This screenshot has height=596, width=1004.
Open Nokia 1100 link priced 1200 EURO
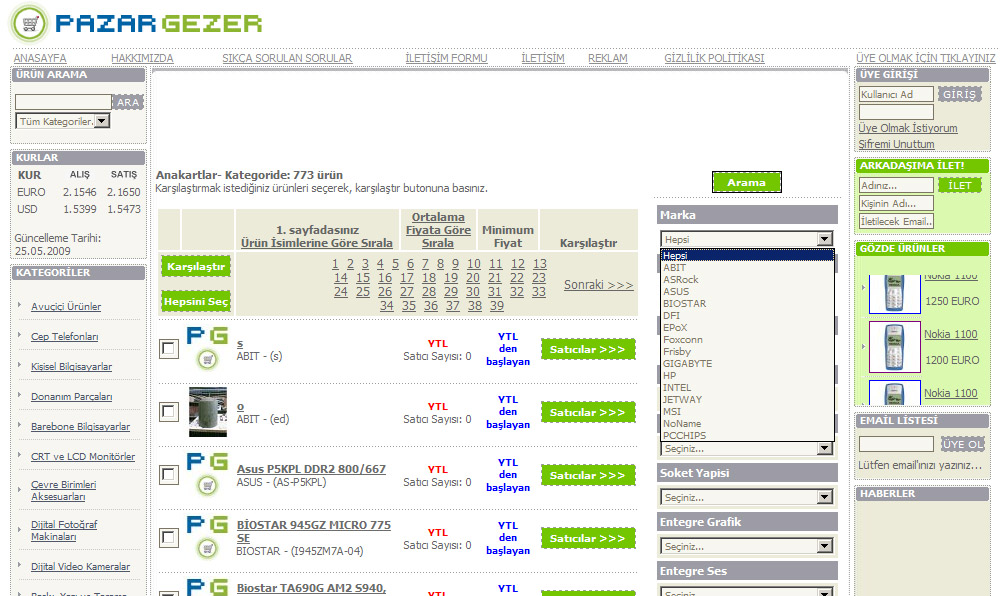[951, 334]
